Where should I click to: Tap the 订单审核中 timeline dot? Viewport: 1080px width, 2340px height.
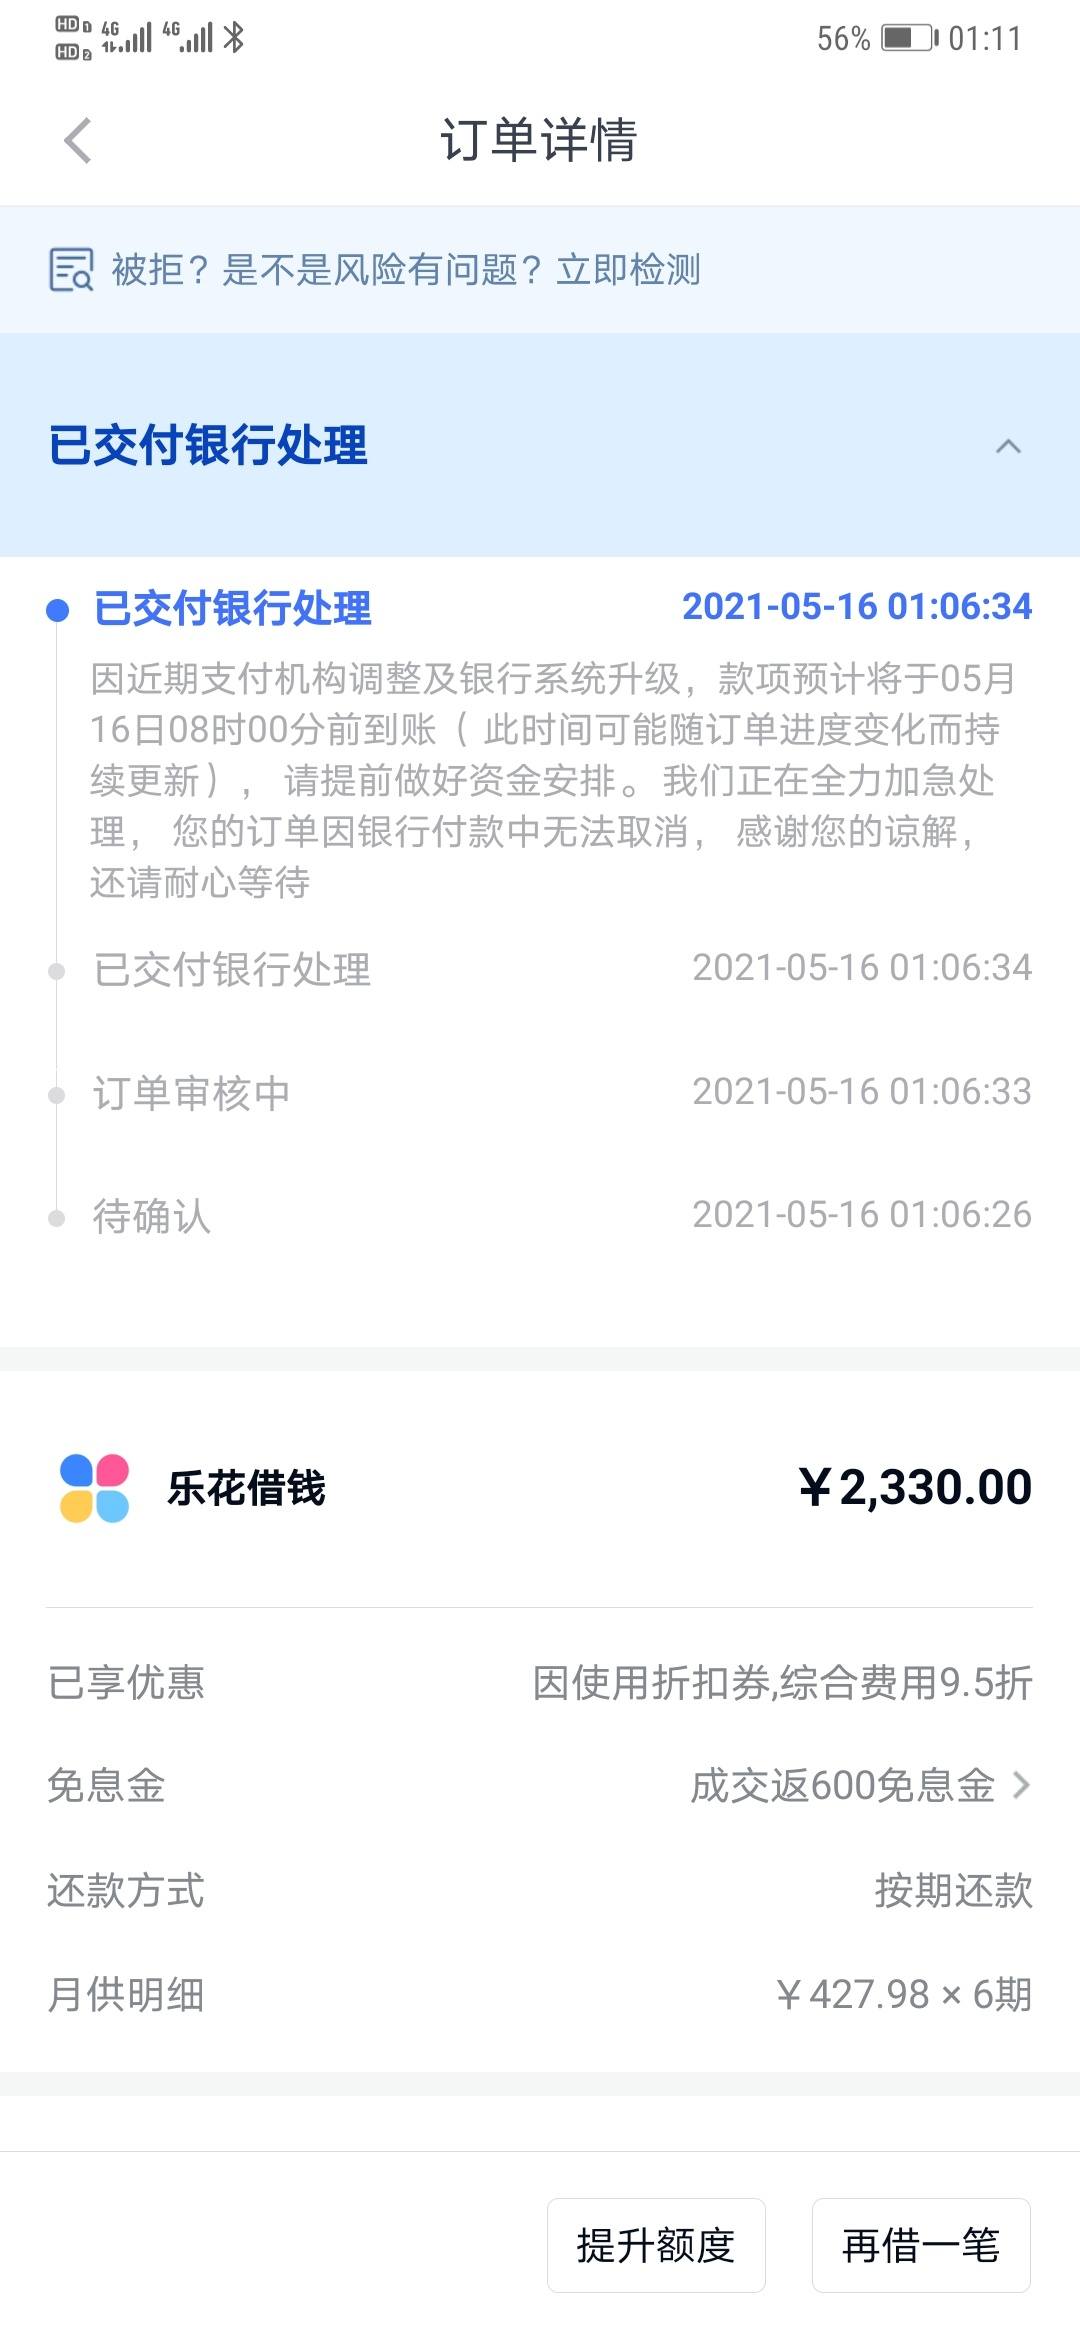click(57, 1095)
